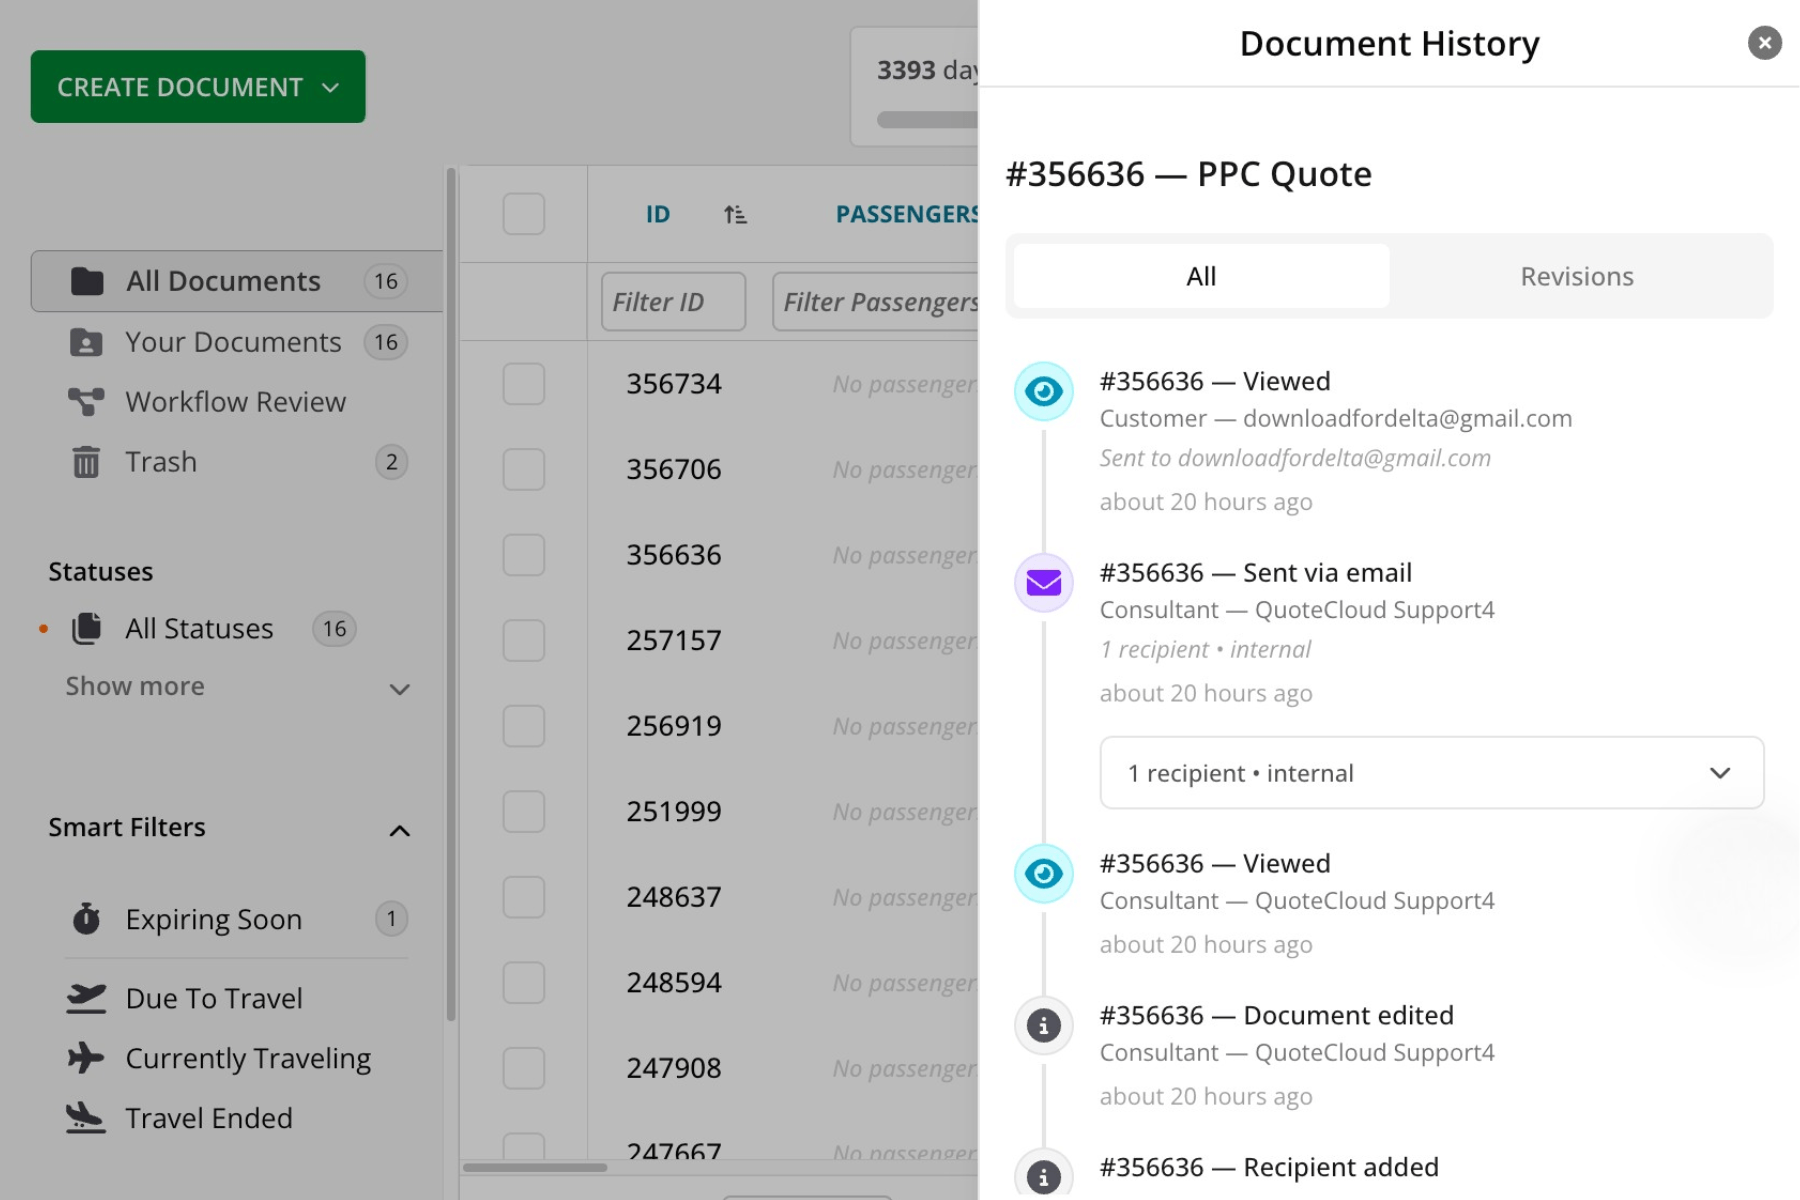The image size is (1800, 1200).
Task: Click document ID 356706
Action: [x=674, y=469]
